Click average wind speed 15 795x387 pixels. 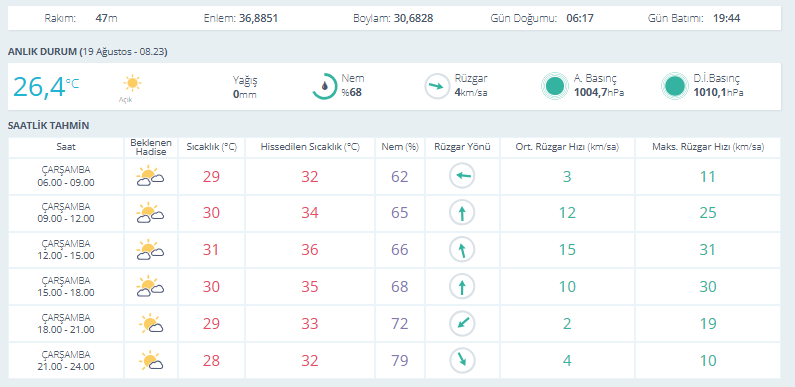click(x=567, y=250)
